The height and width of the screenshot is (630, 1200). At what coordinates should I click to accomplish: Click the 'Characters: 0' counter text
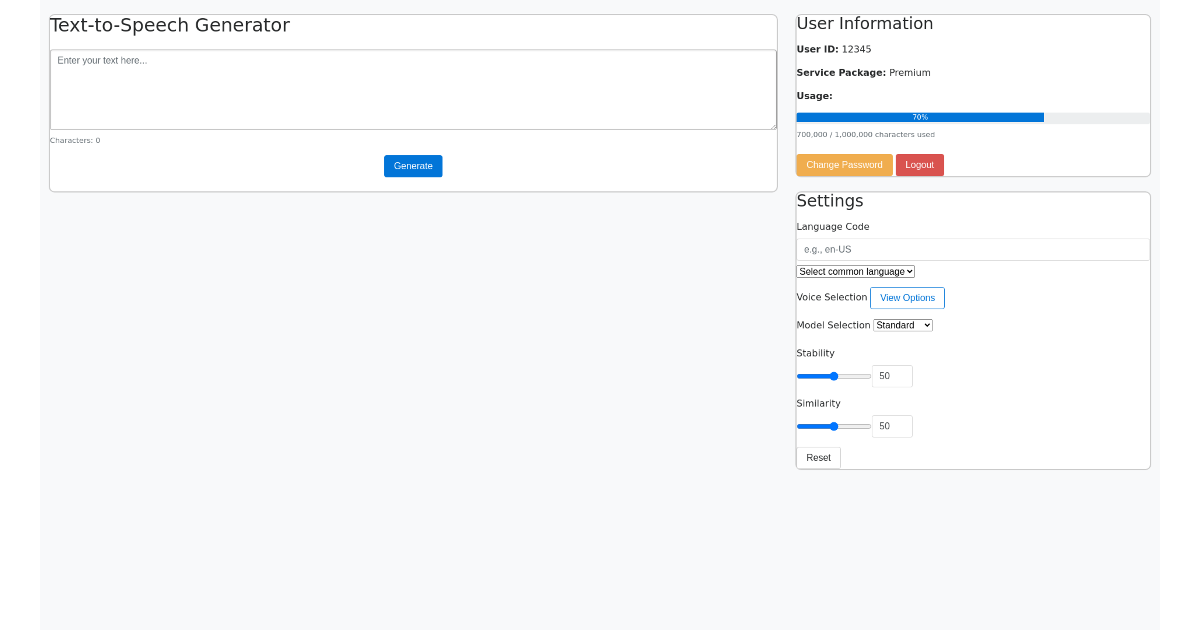pos(75,141)
